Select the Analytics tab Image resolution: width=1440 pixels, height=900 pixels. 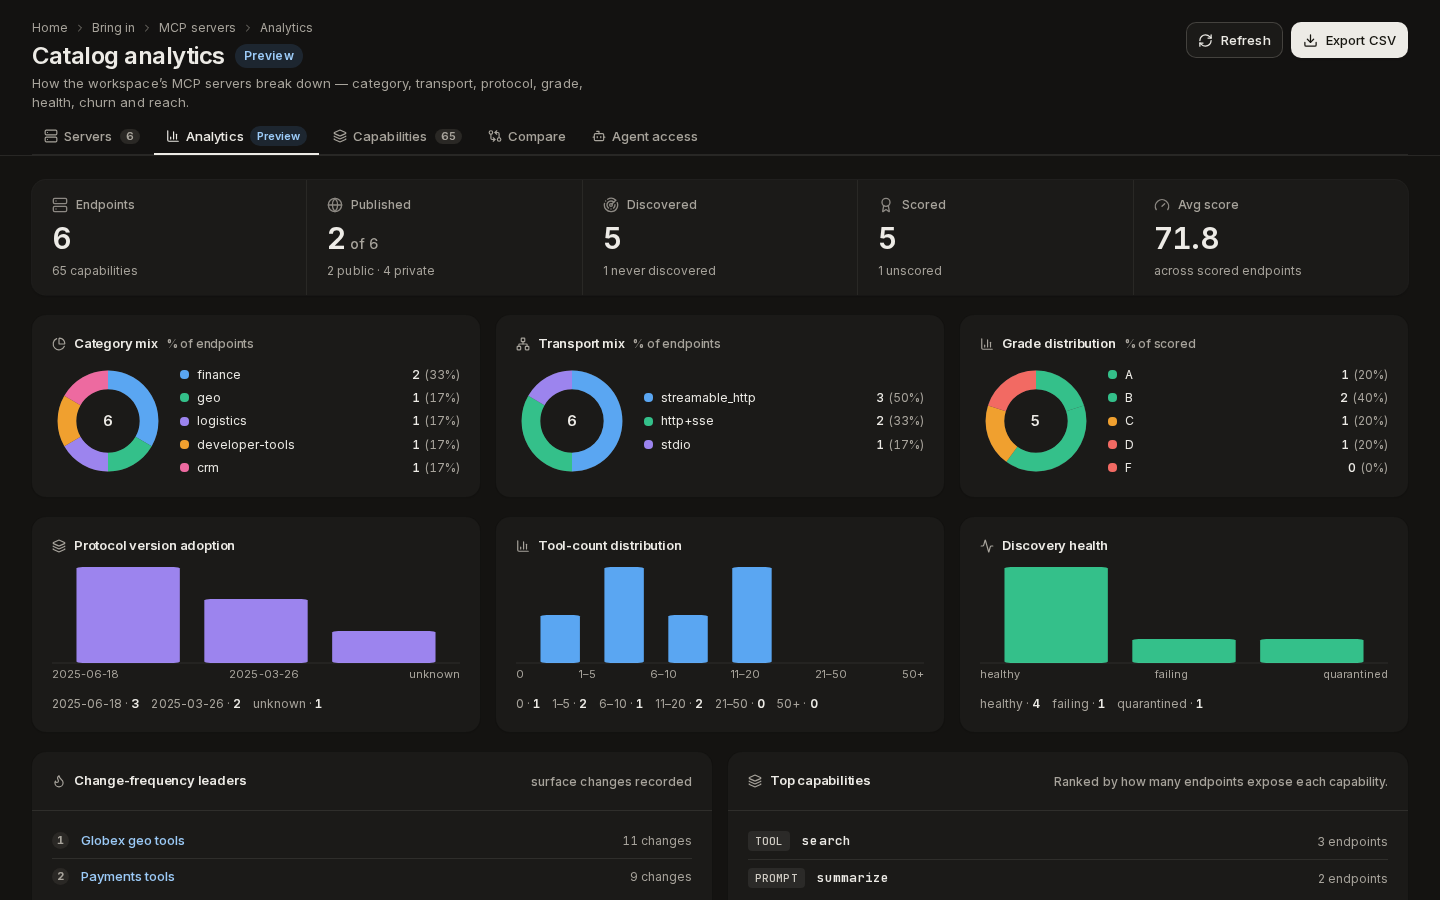[236, 136]
